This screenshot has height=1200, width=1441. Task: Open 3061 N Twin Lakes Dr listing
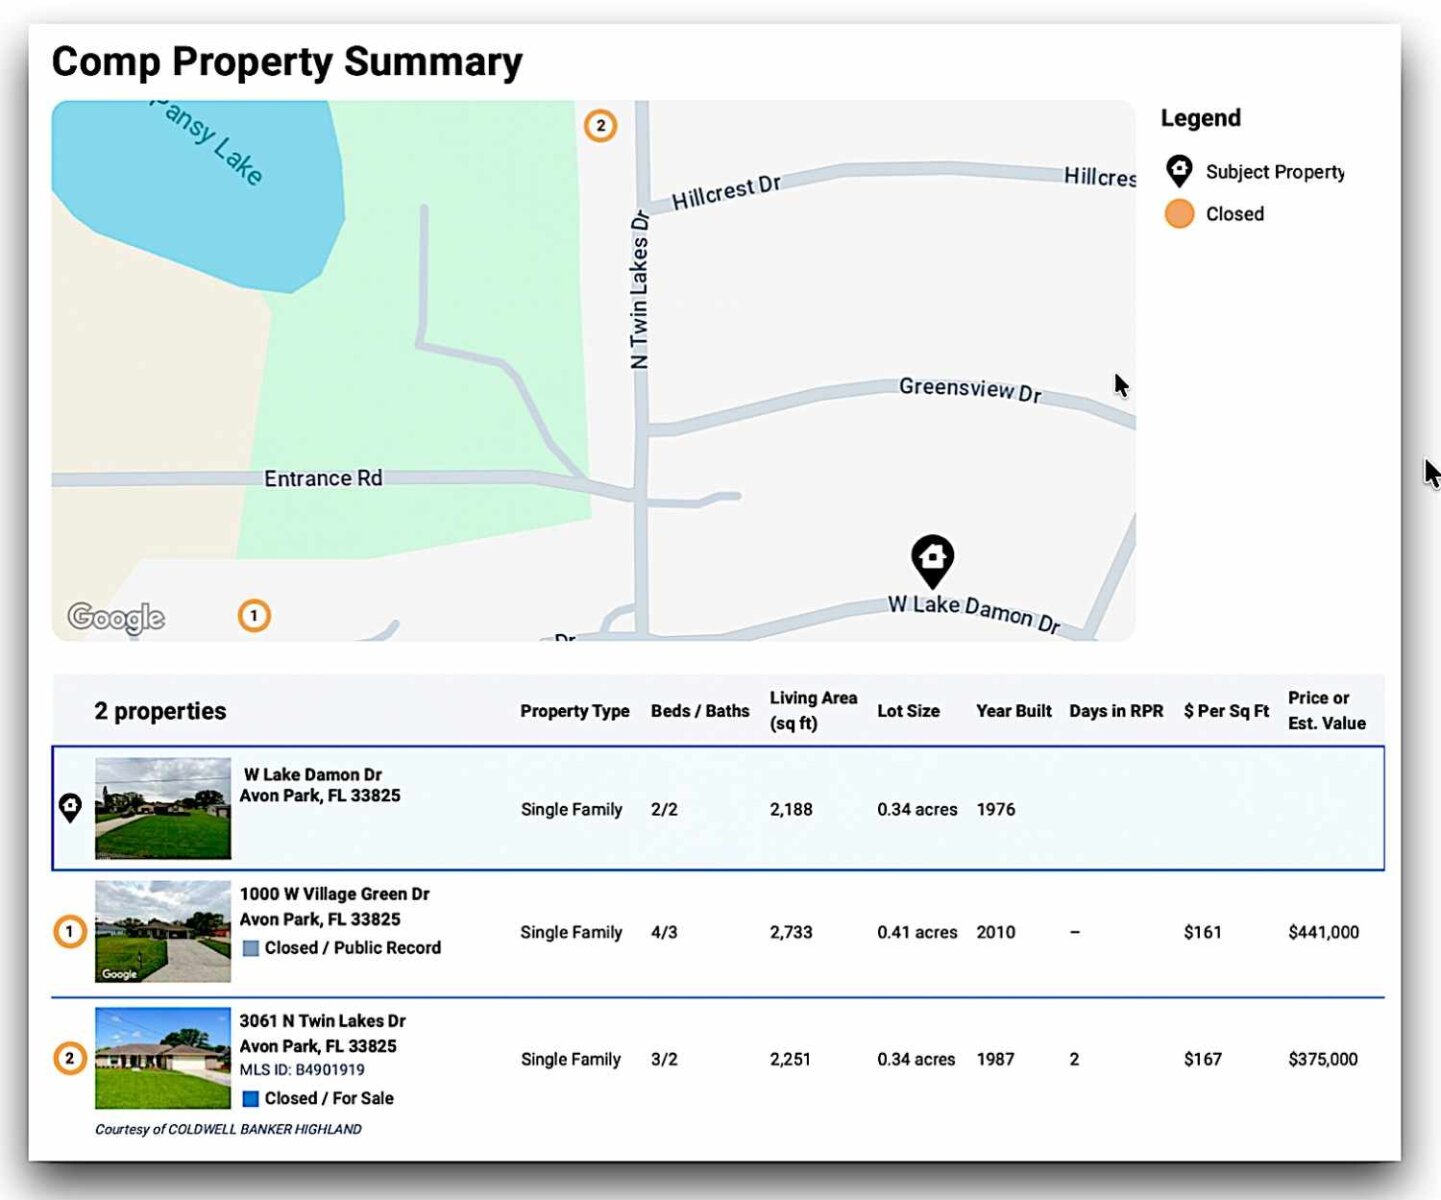pyautogui.click(x=322, y=1021)
